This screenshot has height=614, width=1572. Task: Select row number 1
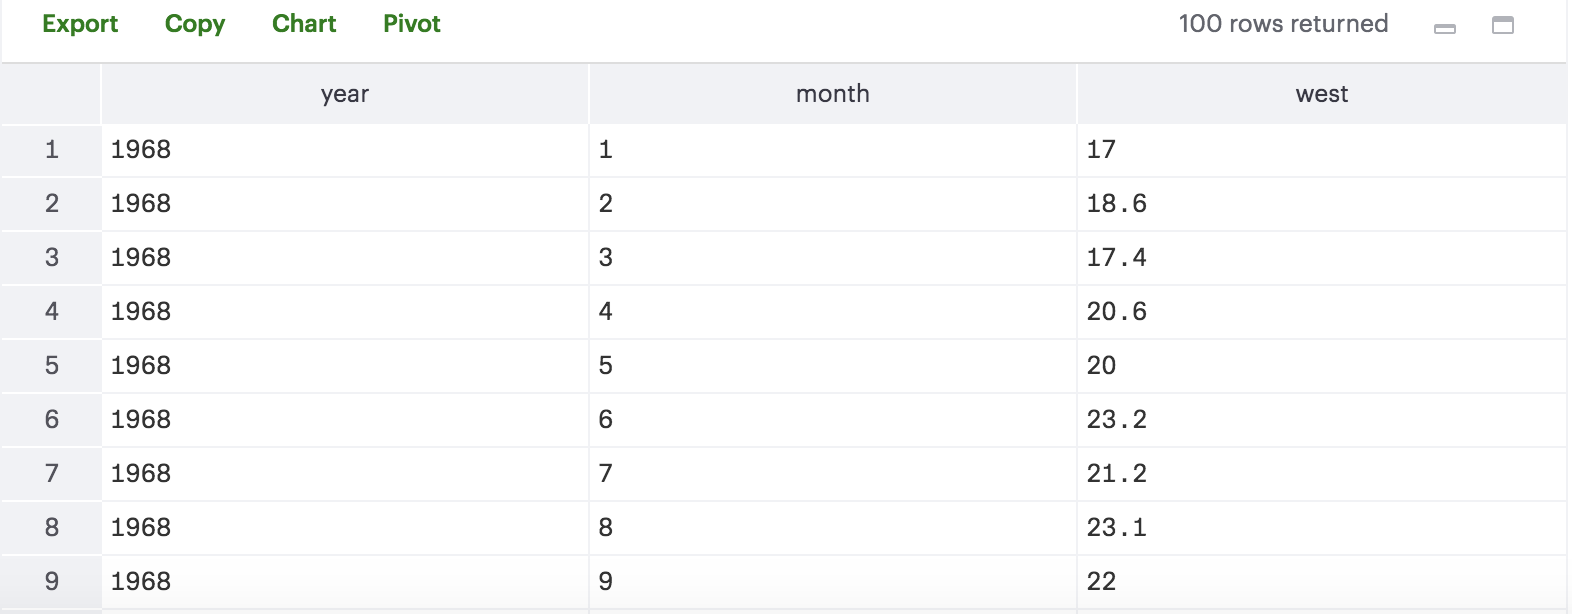[52, 150]
